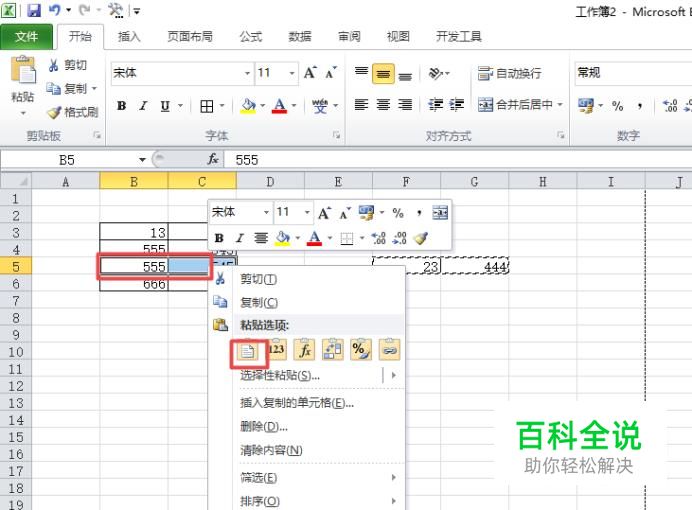Image resolution: width=692 pixels, height=510 pixels.
Task: Click Paste Formatting (%) option icon
Action: tap(361, 350)
